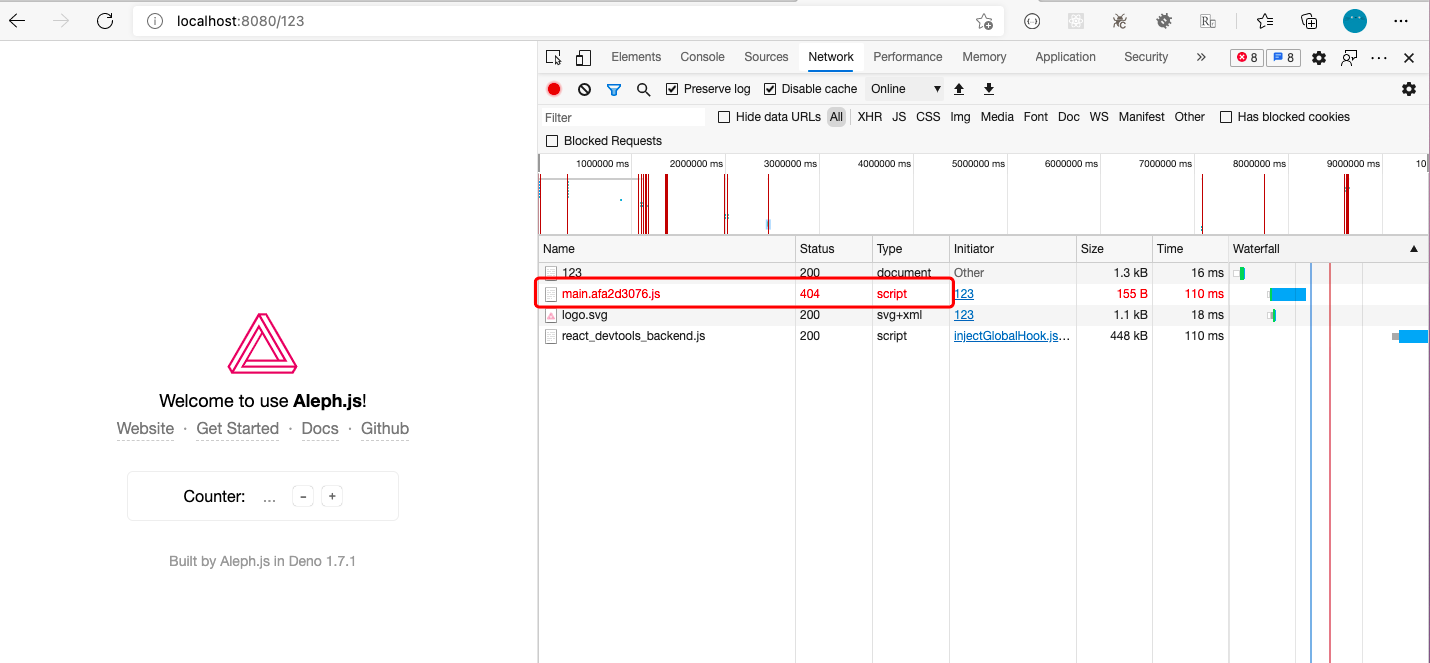Image resolution: width=1430 pixels, height=663 pixels.
Task: Open the browser settings and more menu
Action: click(x=1401, y=21)
